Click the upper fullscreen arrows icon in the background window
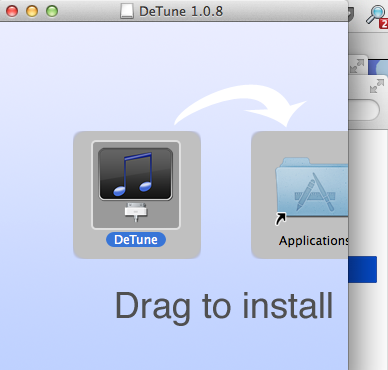The height and width of the screenshot is (370, 388). pos(357,66)
